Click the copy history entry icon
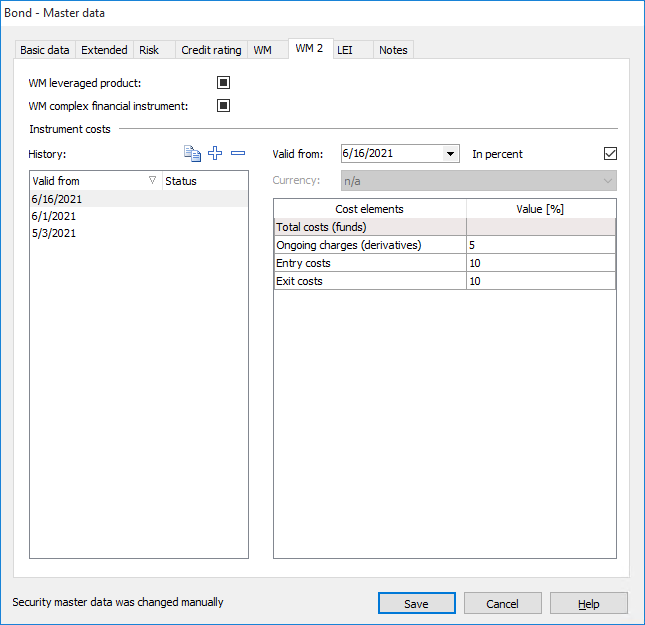Screen dimensions: 645x625 click(x=192, y=153)
